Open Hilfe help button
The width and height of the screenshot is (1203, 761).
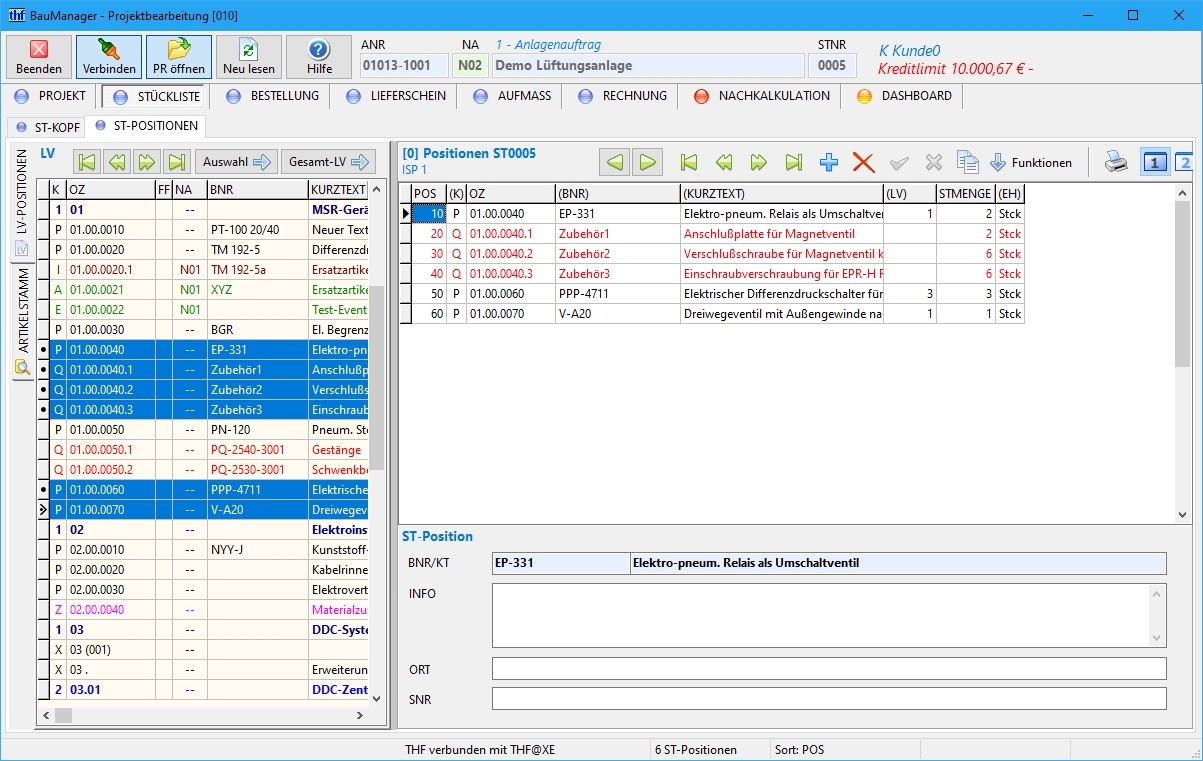coord(319,57)
